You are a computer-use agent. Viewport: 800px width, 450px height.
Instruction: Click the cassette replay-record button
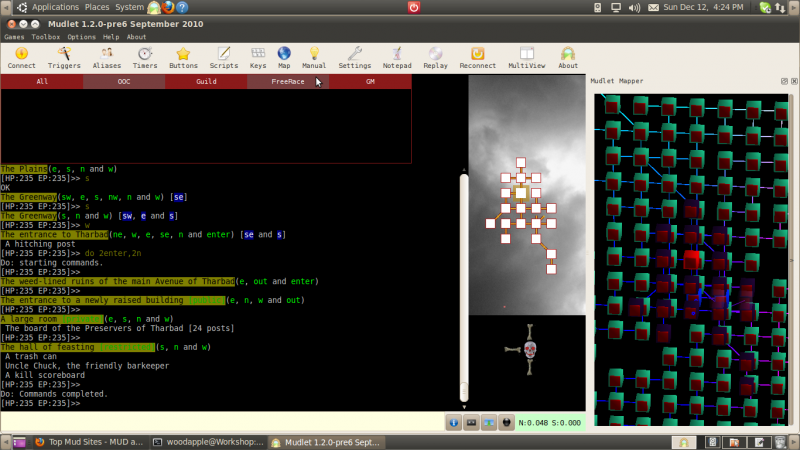pos(471,423)
